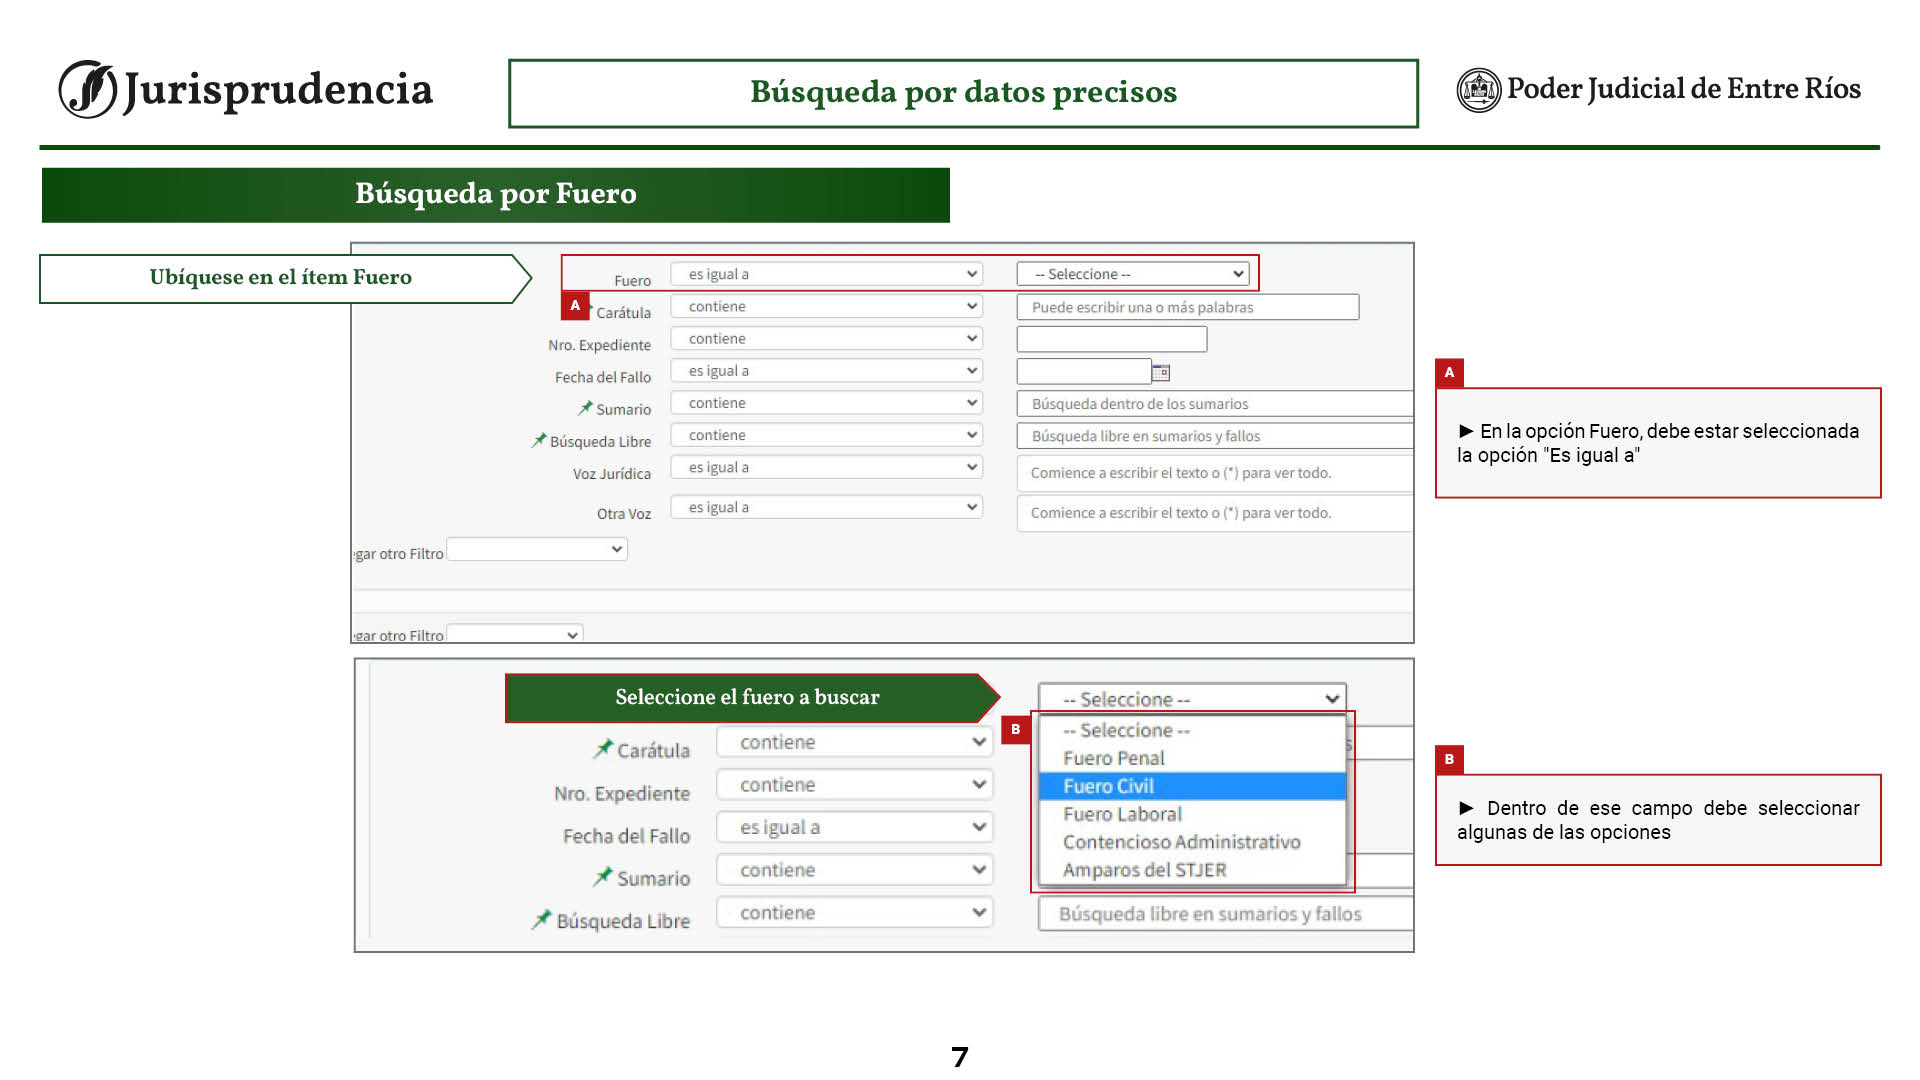Click the 'Nro. Expediente' label in lower form
Viewport: 1920px width, 1080px height.
(x=622, y=794)
